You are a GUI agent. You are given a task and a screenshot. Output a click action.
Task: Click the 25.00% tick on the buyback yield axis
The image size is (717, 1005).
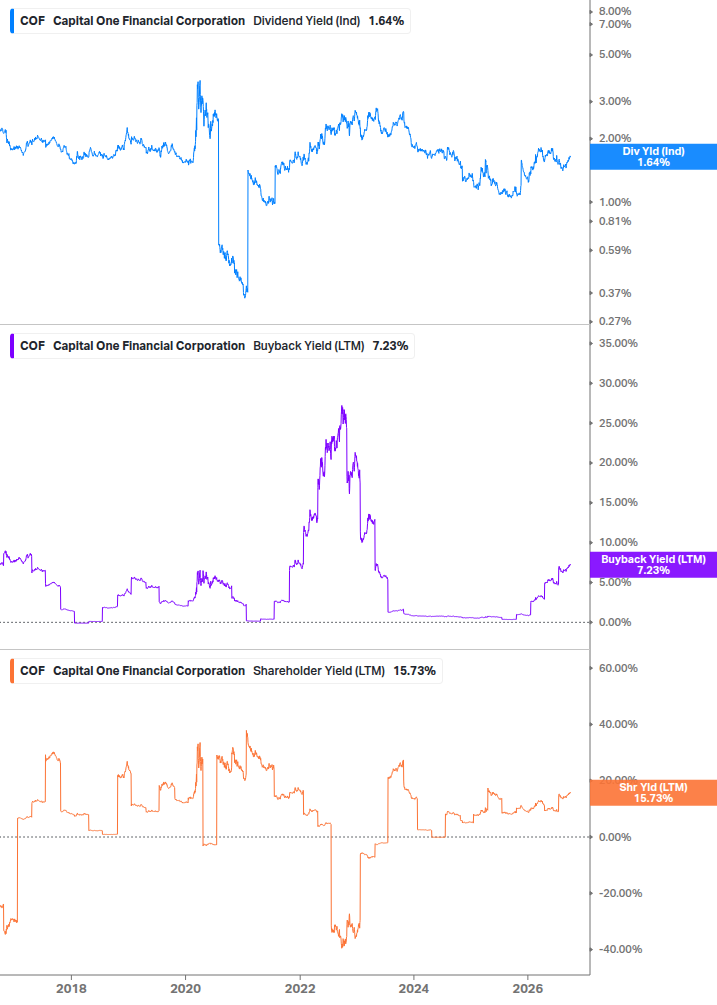[618, 424]
